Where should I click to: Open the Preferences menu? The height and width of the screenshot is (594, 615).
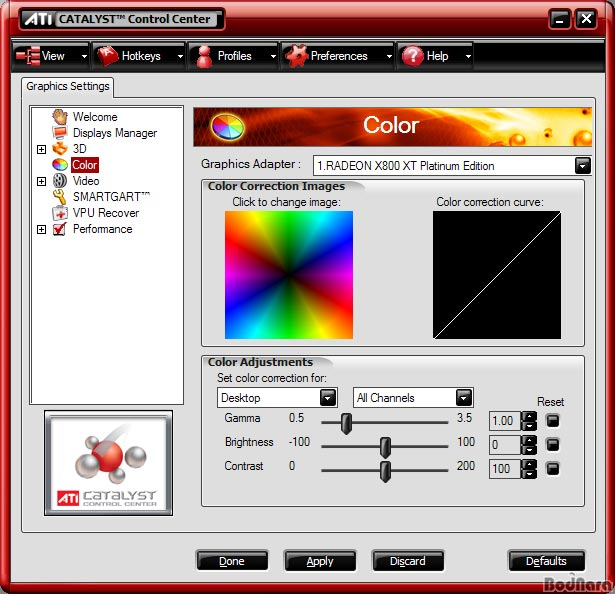pos(337,56)
